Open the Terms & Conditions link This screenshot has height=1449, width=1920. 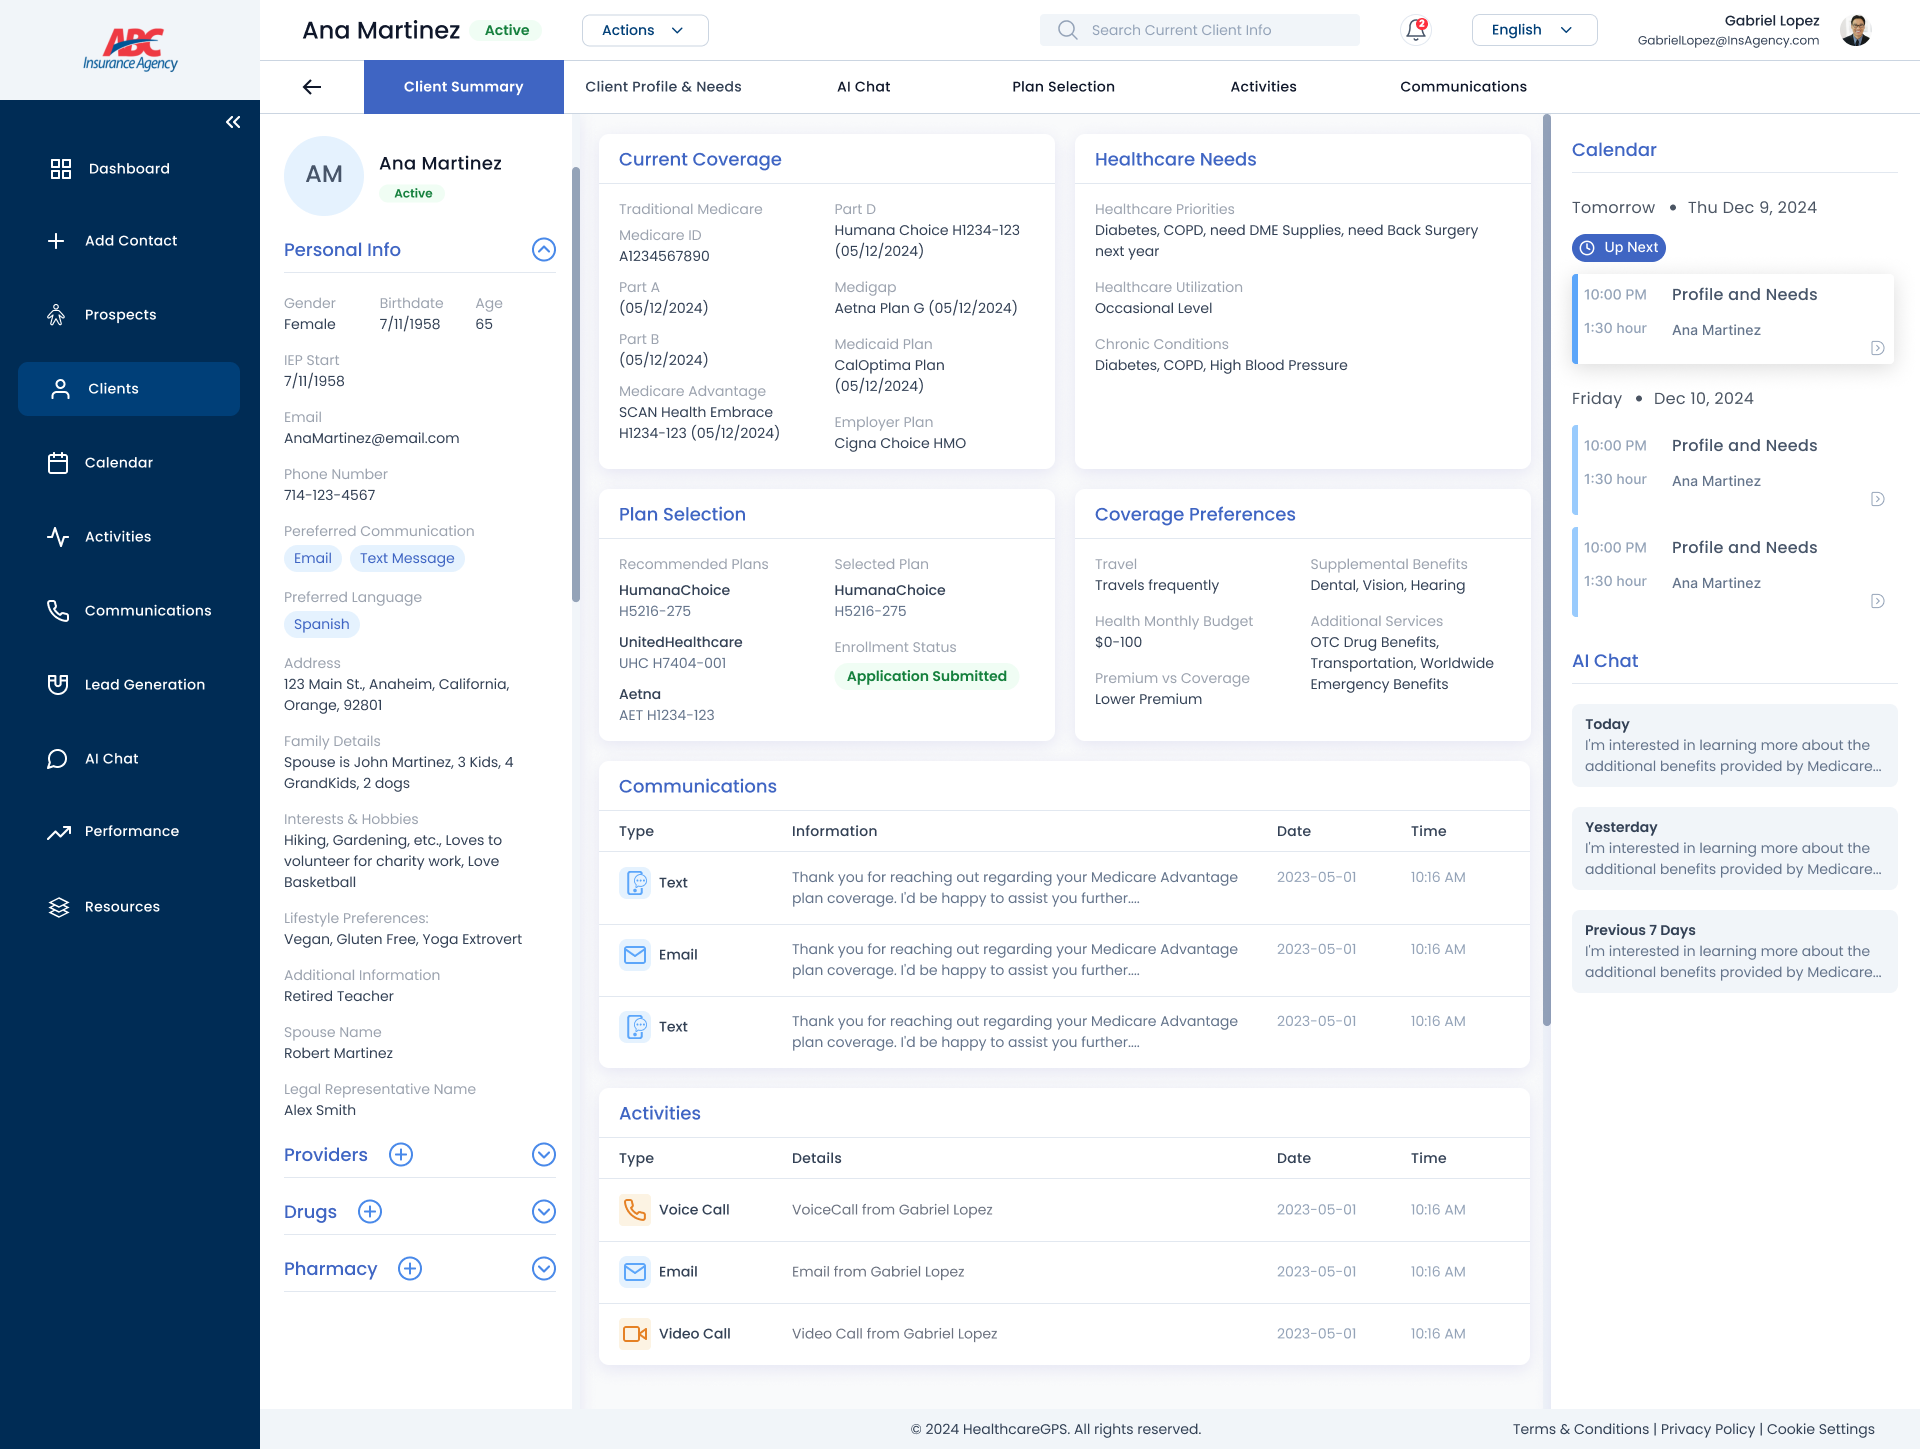[1580, 1429]
